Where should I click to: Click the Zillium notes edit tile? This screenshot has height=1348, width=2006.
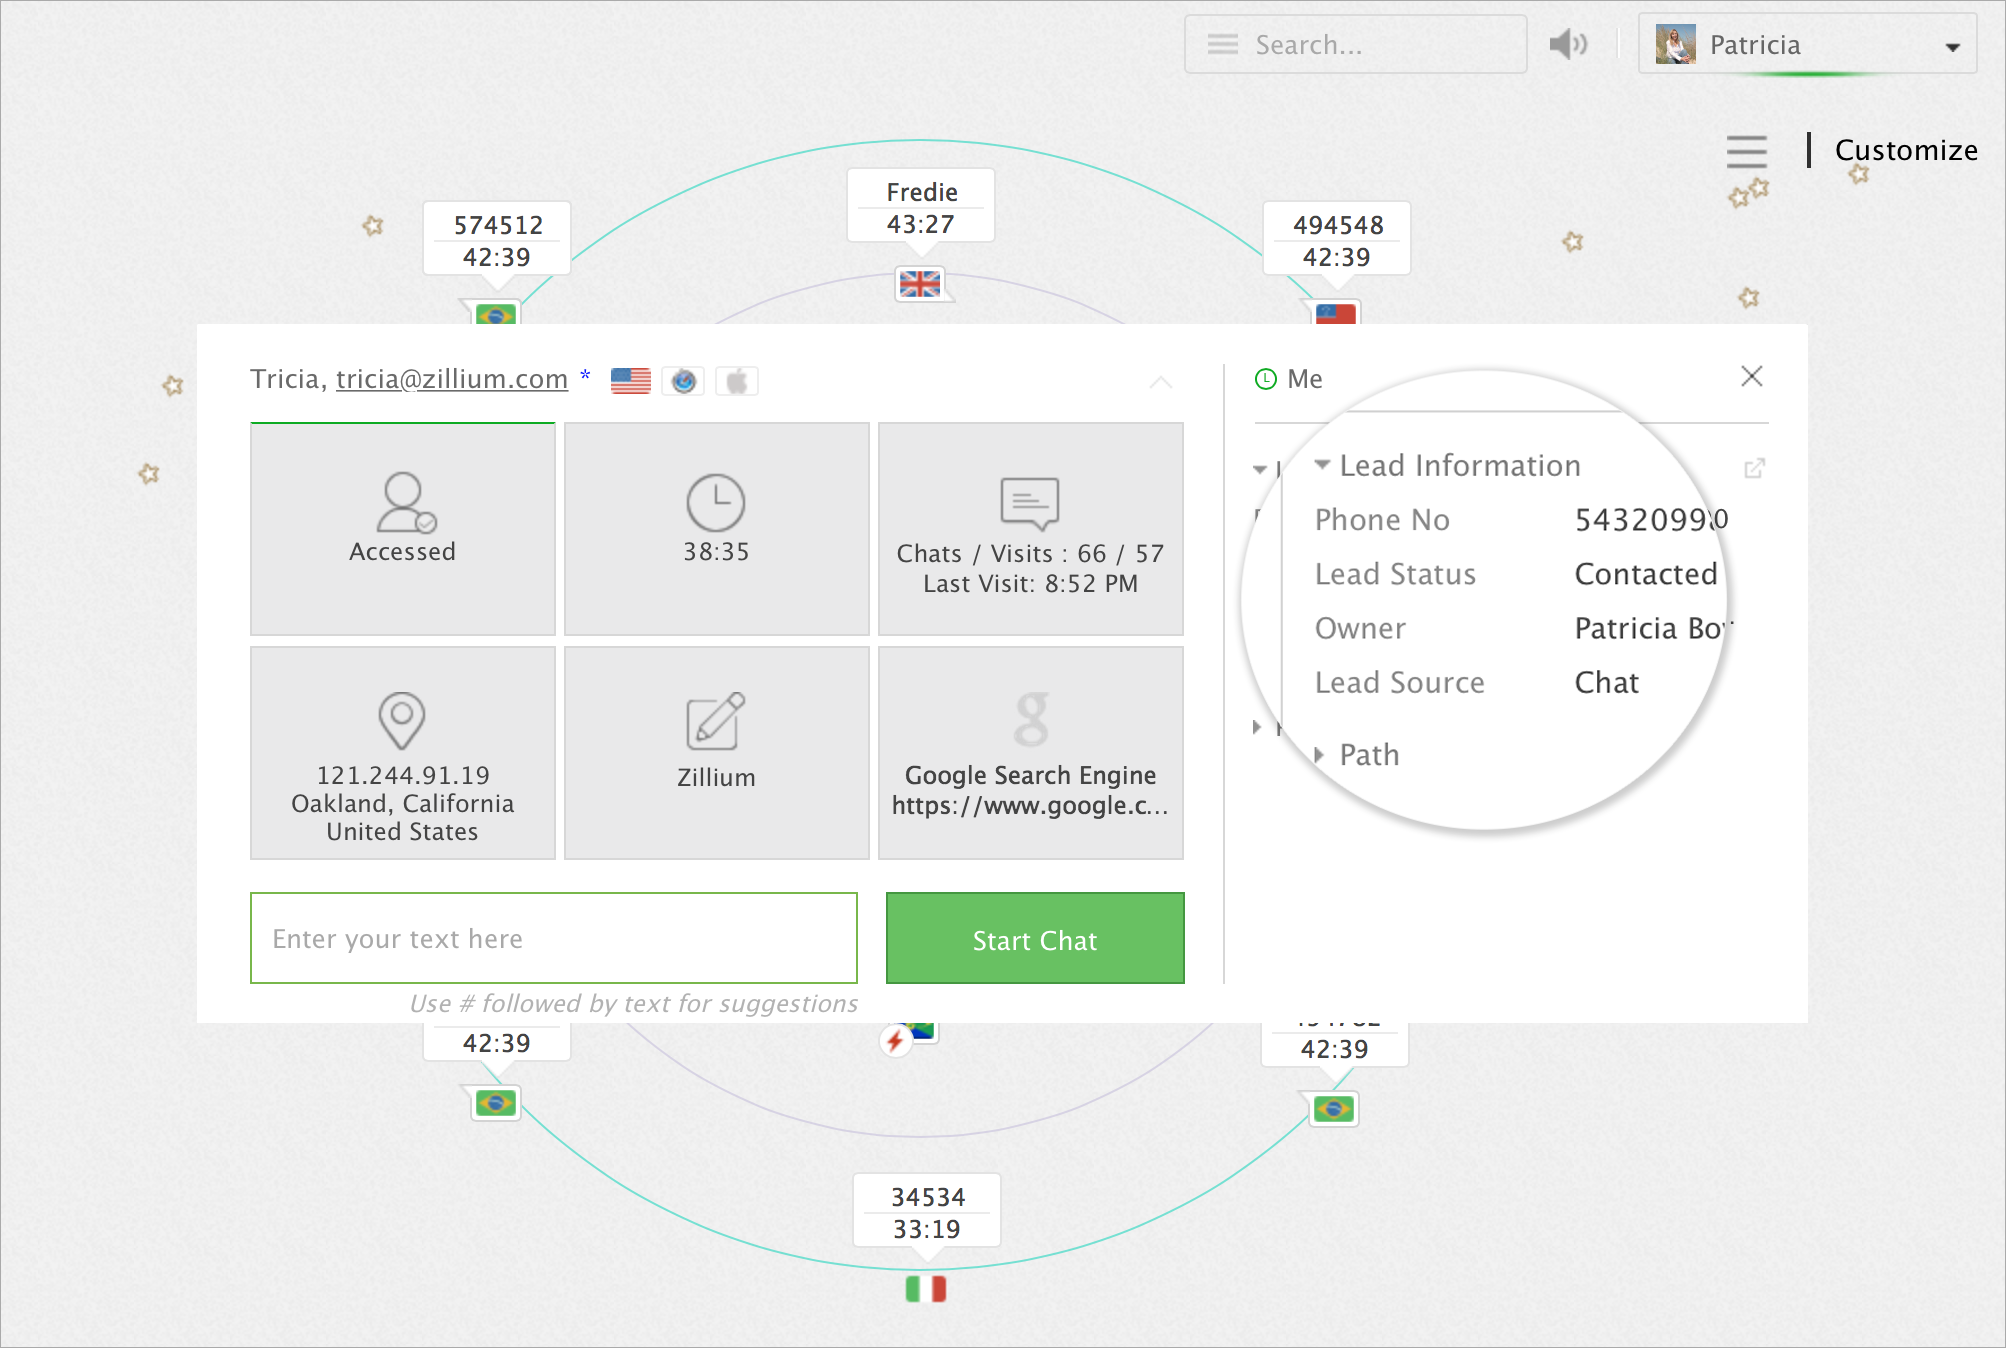coord(716,752)
